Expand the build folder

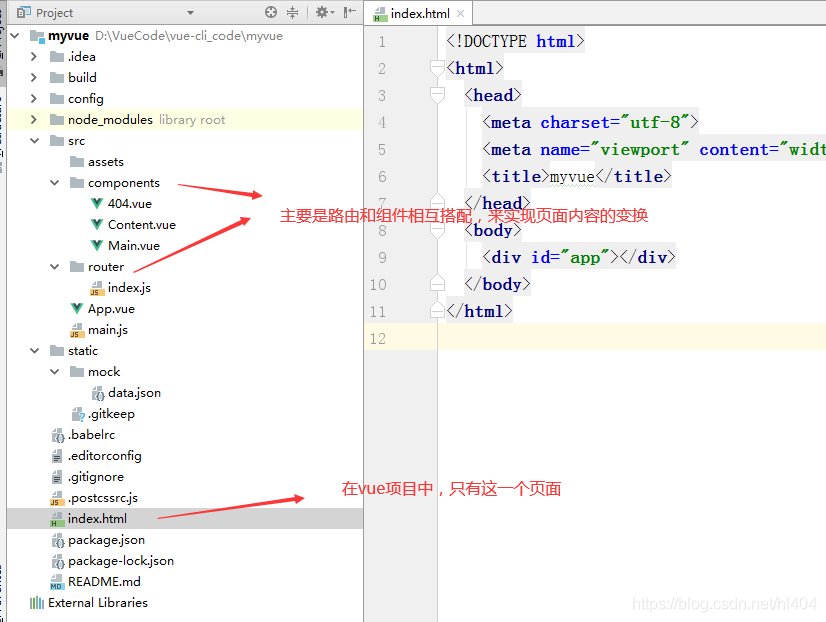tap(34, 77)
